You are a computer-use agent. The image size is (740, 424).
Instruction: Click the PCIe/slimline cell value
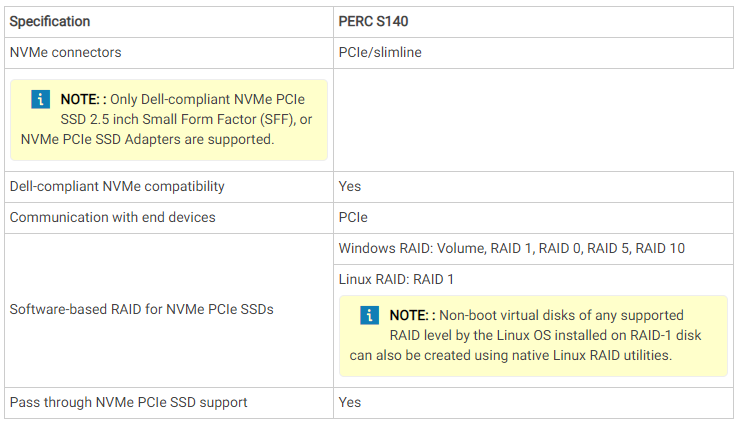(x=380, y=52)
